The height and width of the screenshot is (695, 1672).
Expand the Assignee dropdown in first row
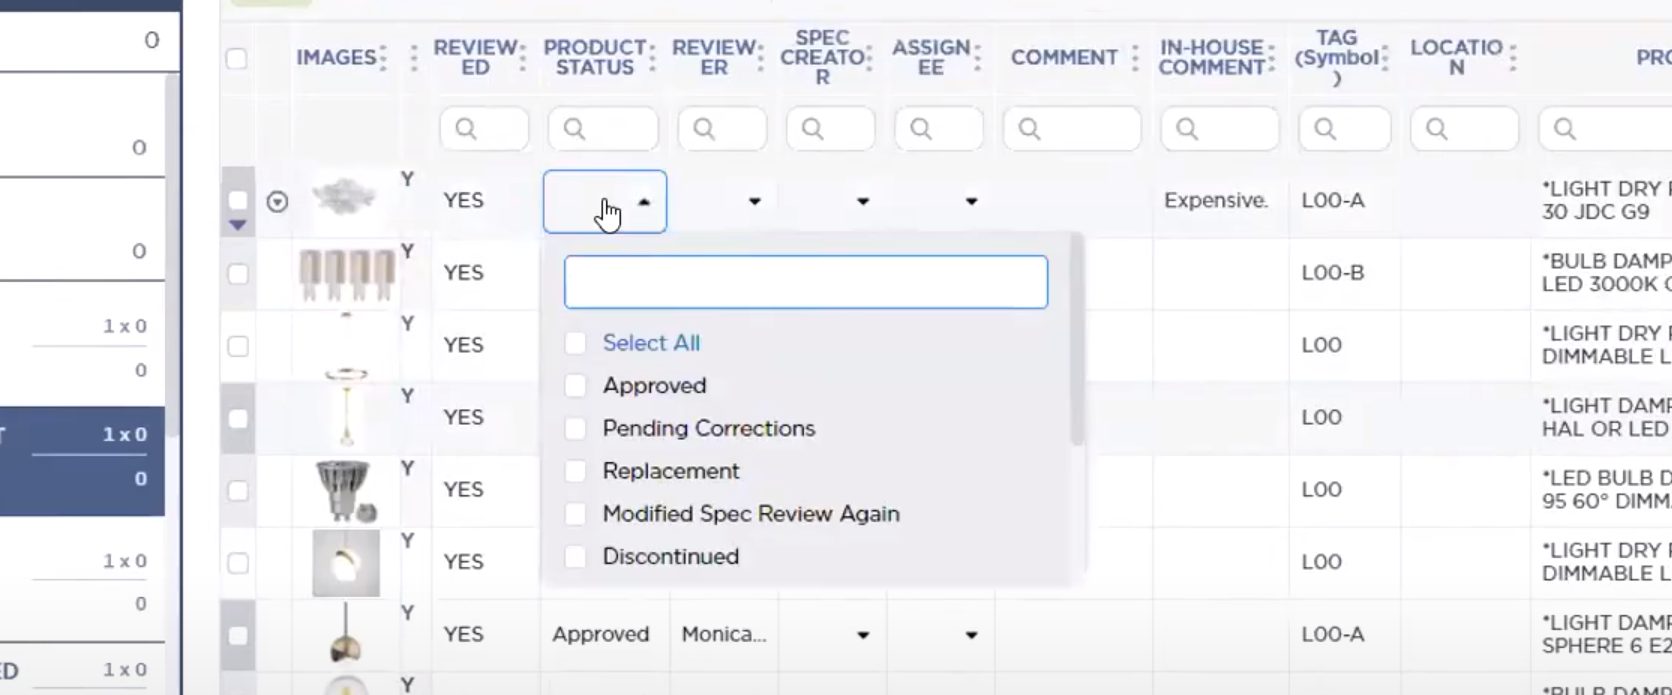coord(970,202)
